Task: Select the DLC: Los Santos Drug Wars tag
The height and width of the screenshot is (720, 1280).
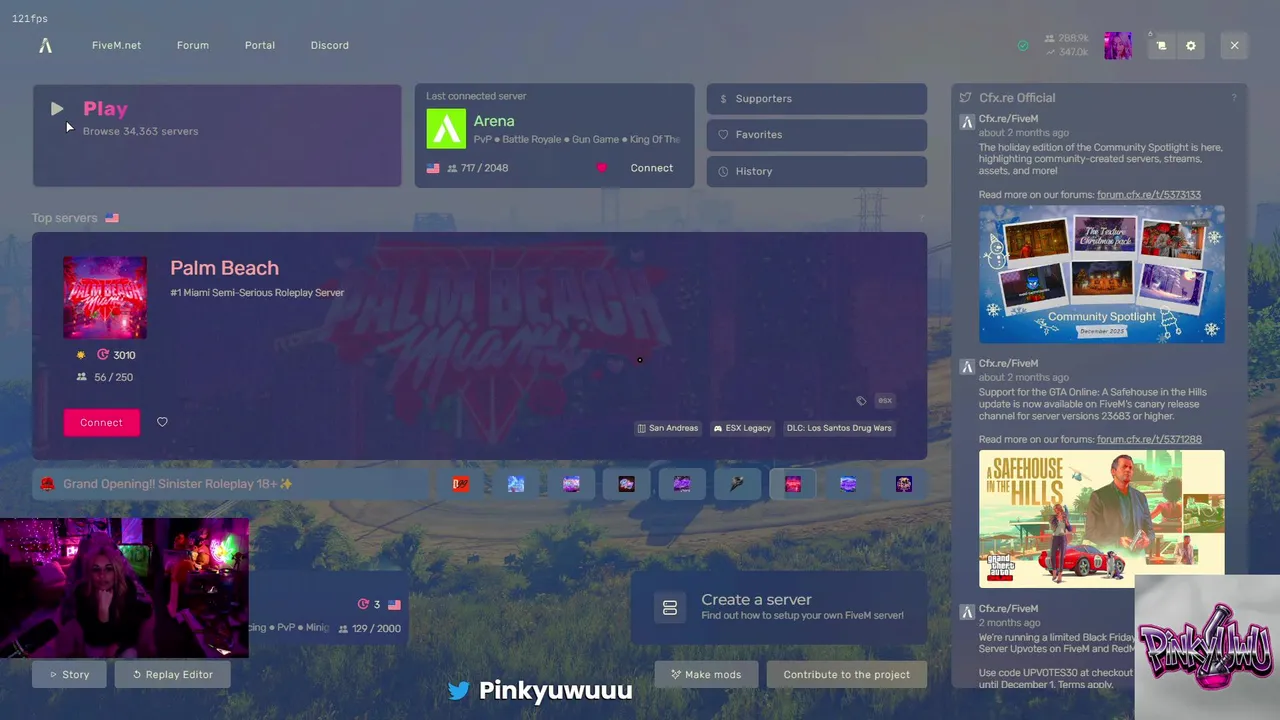Action: 839,428
